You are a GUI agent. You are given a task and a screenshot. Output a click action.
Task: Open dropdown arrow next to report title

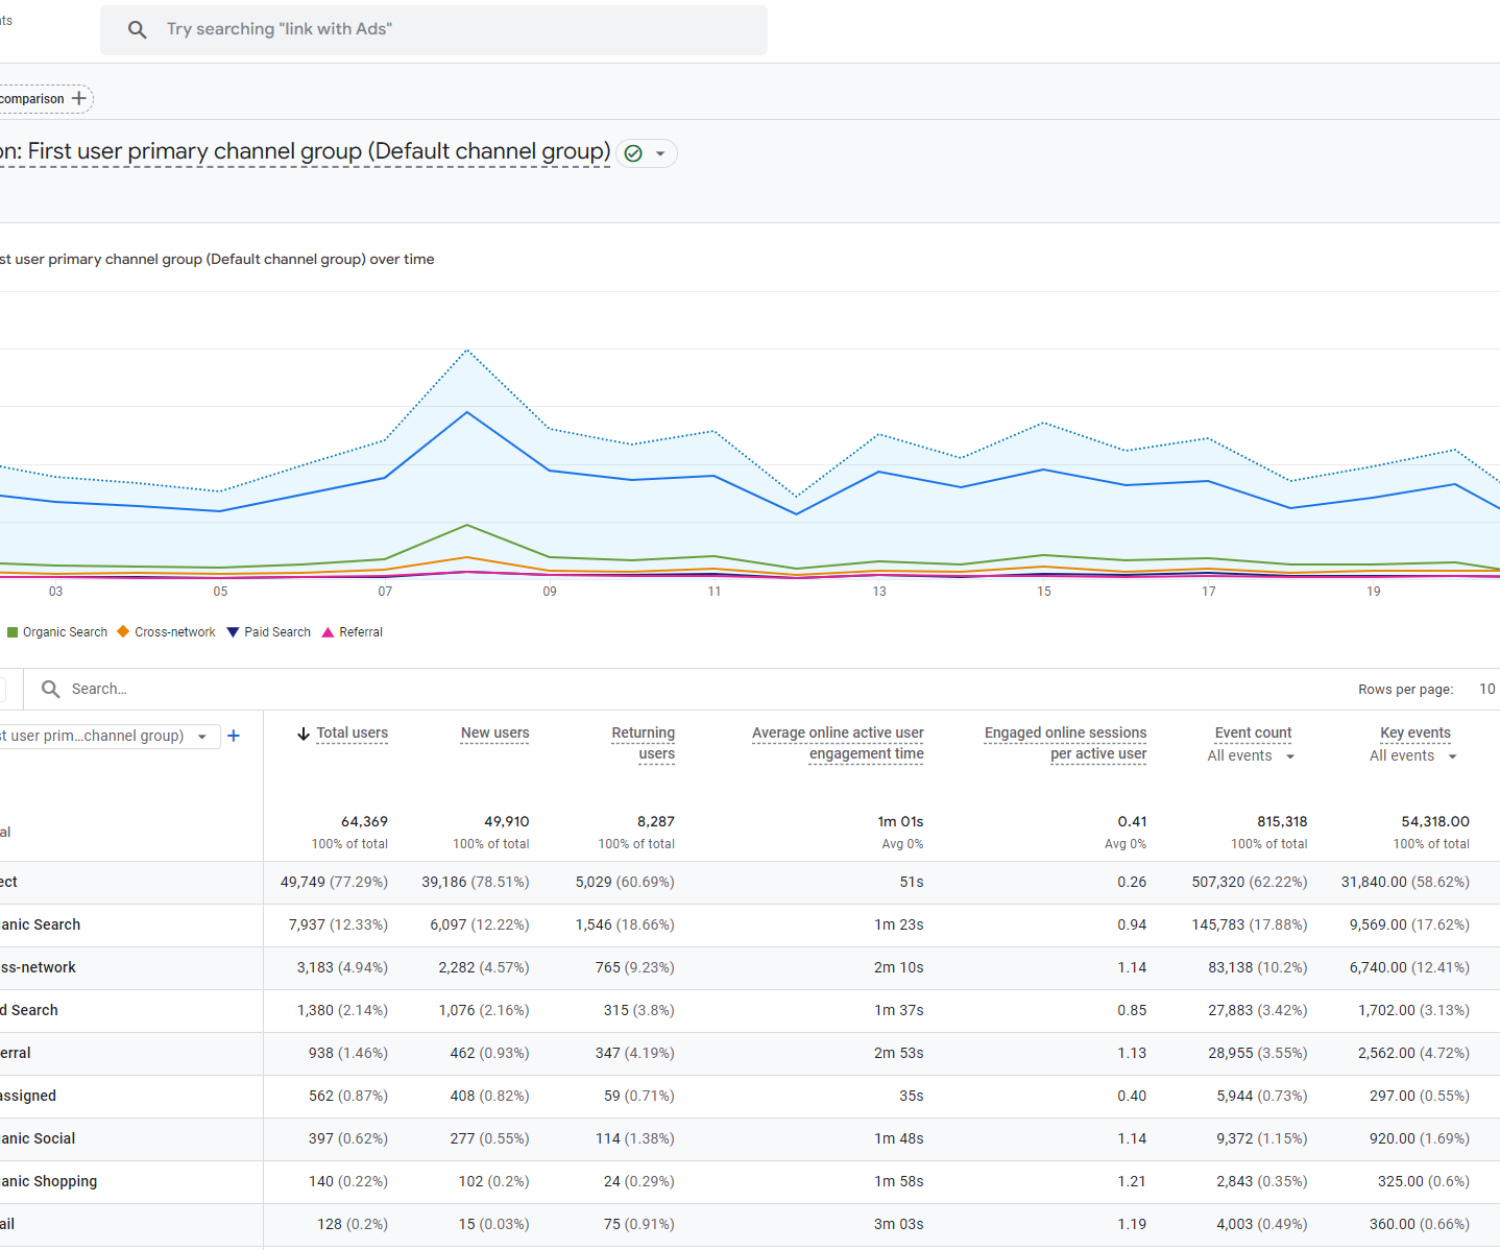(660, 154)
